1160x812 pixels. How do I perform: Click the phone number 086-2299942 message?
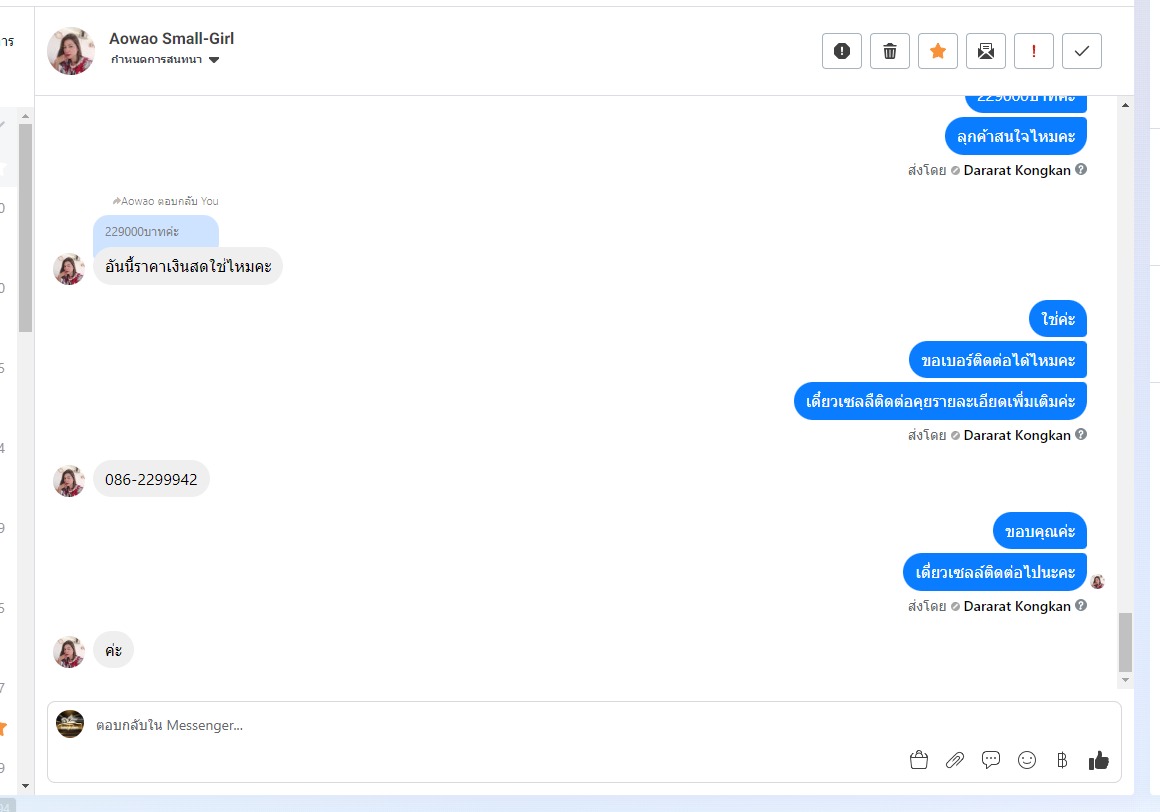pos(151,479)
